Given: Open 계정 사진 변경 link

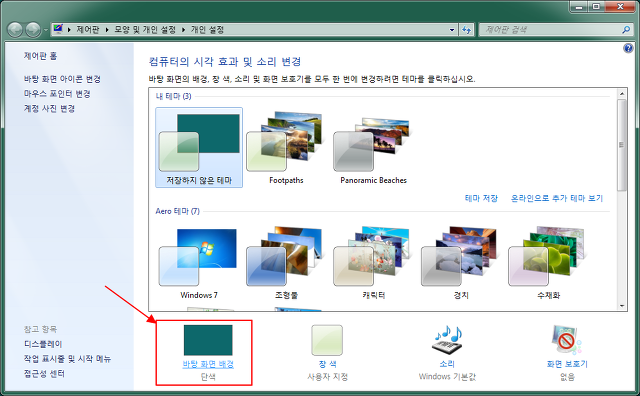Looking at the screenshot, I should point(49,108).
